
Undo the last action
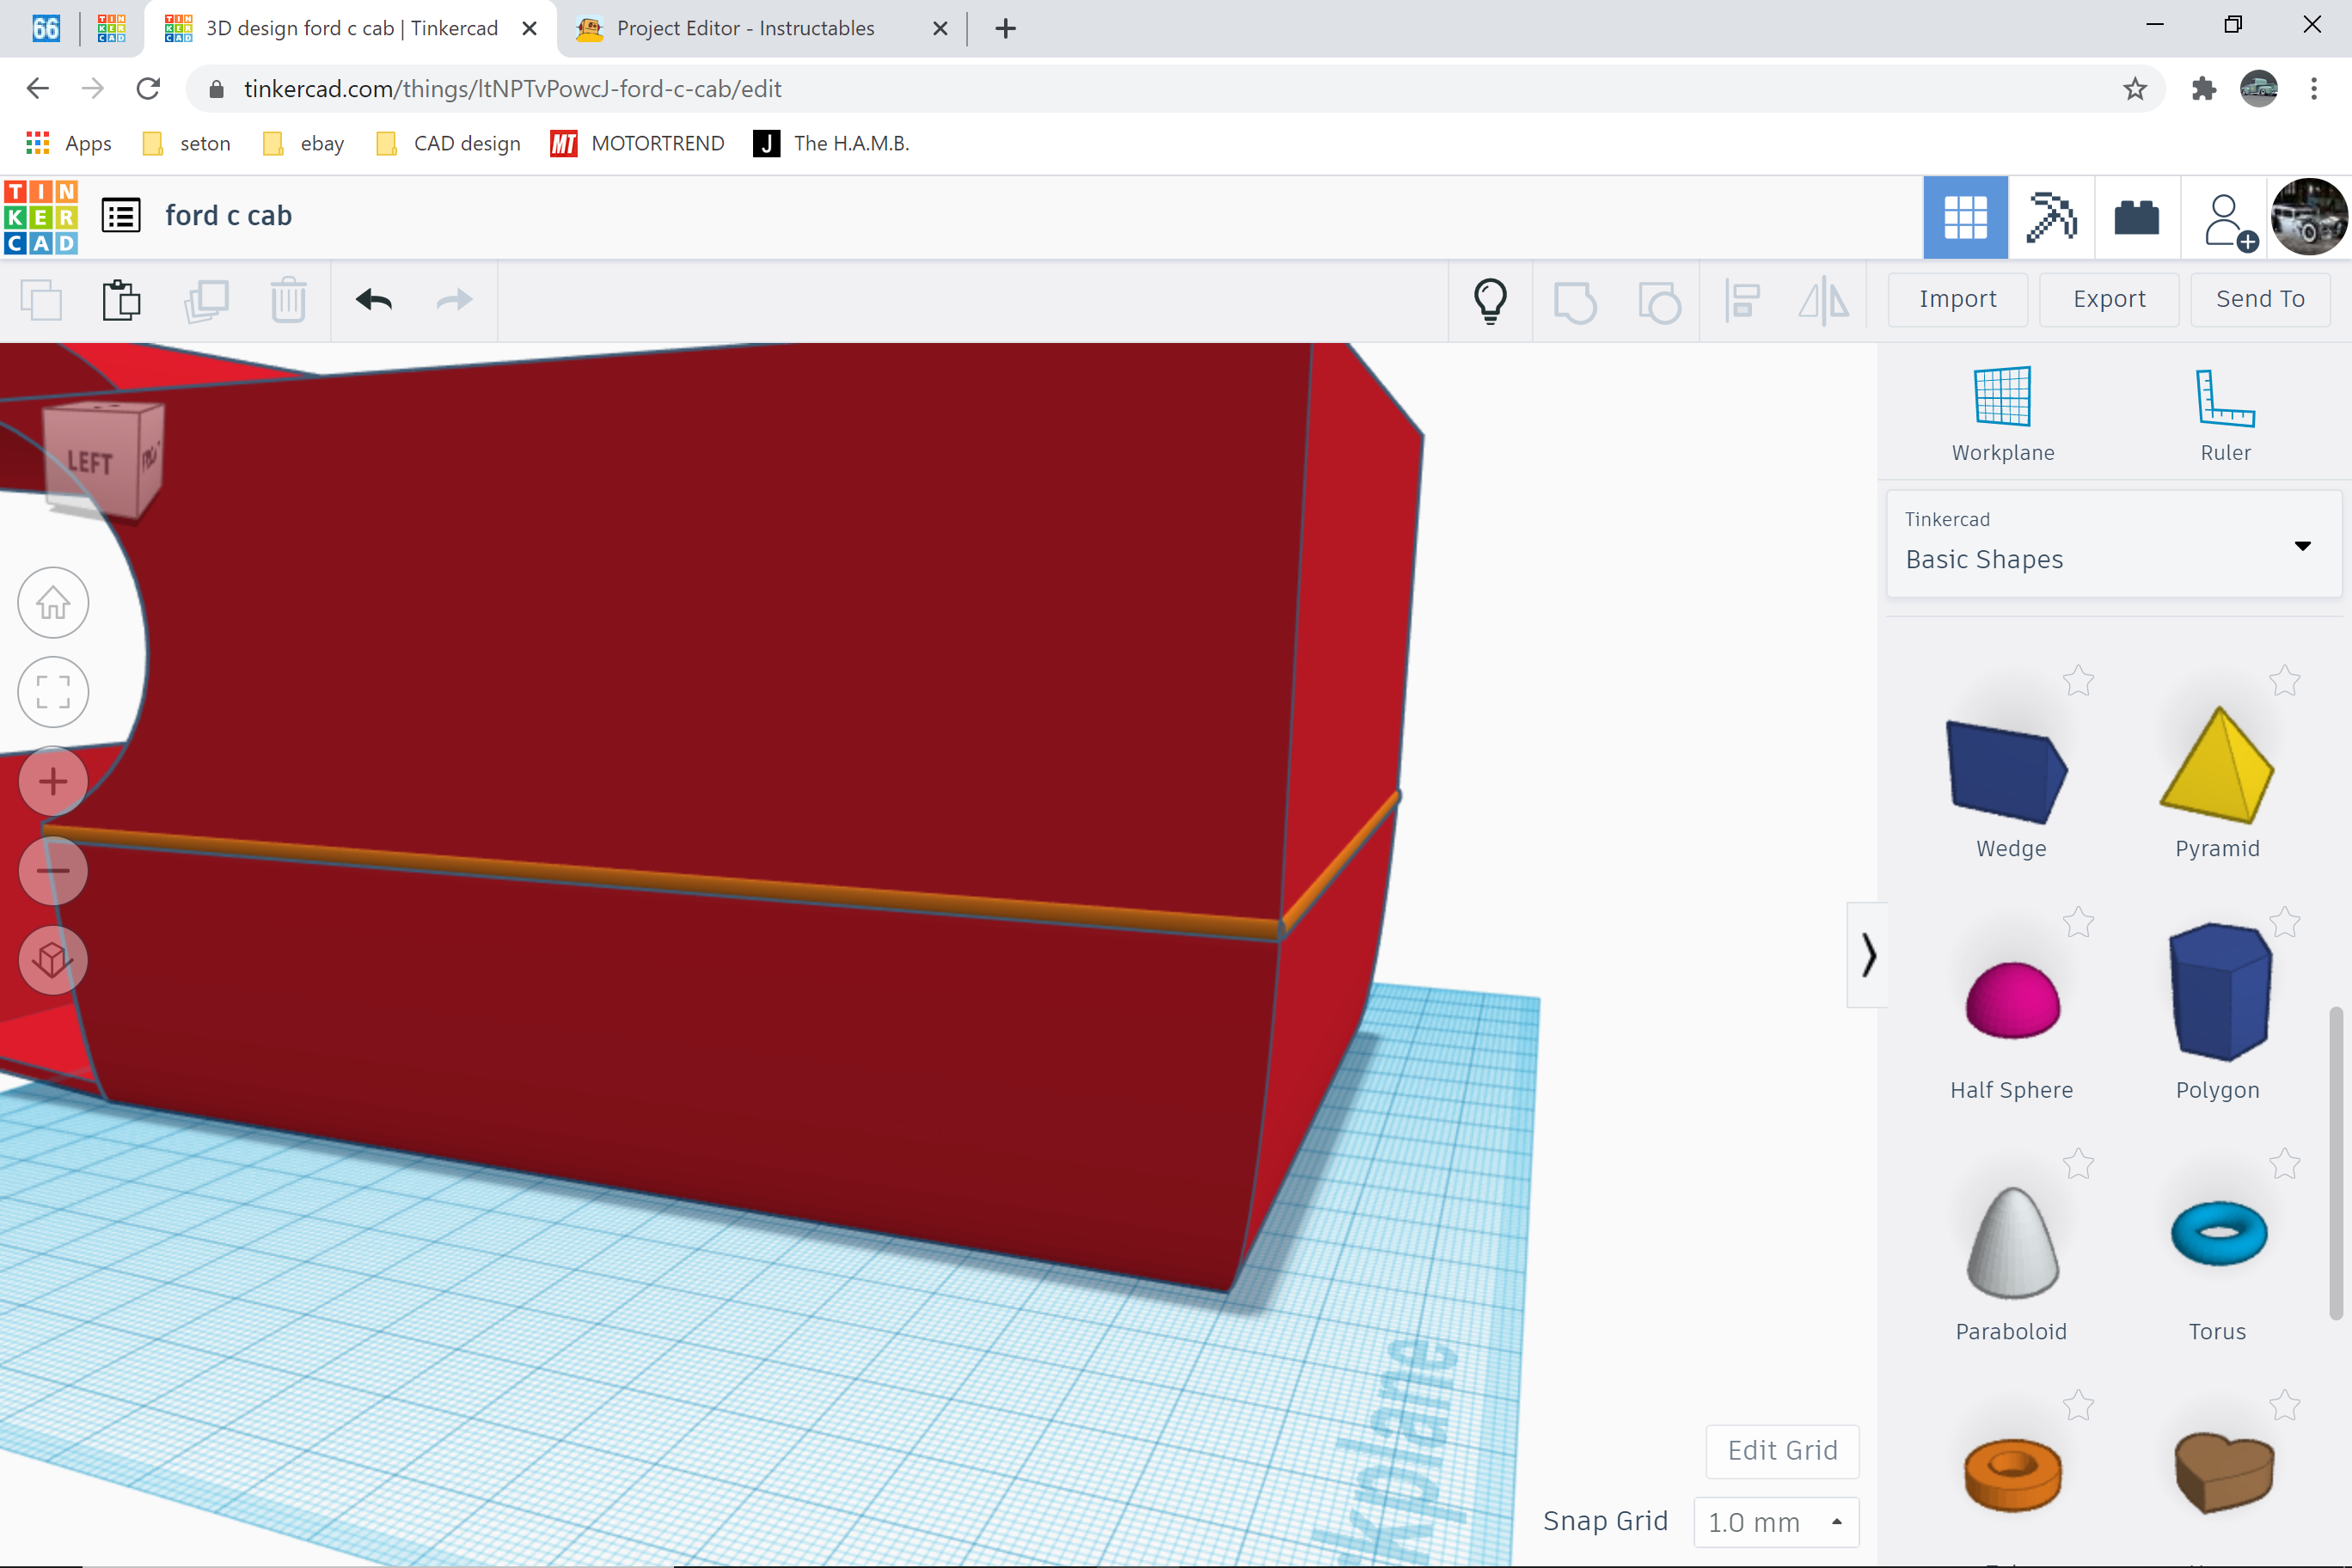(374, 299)
